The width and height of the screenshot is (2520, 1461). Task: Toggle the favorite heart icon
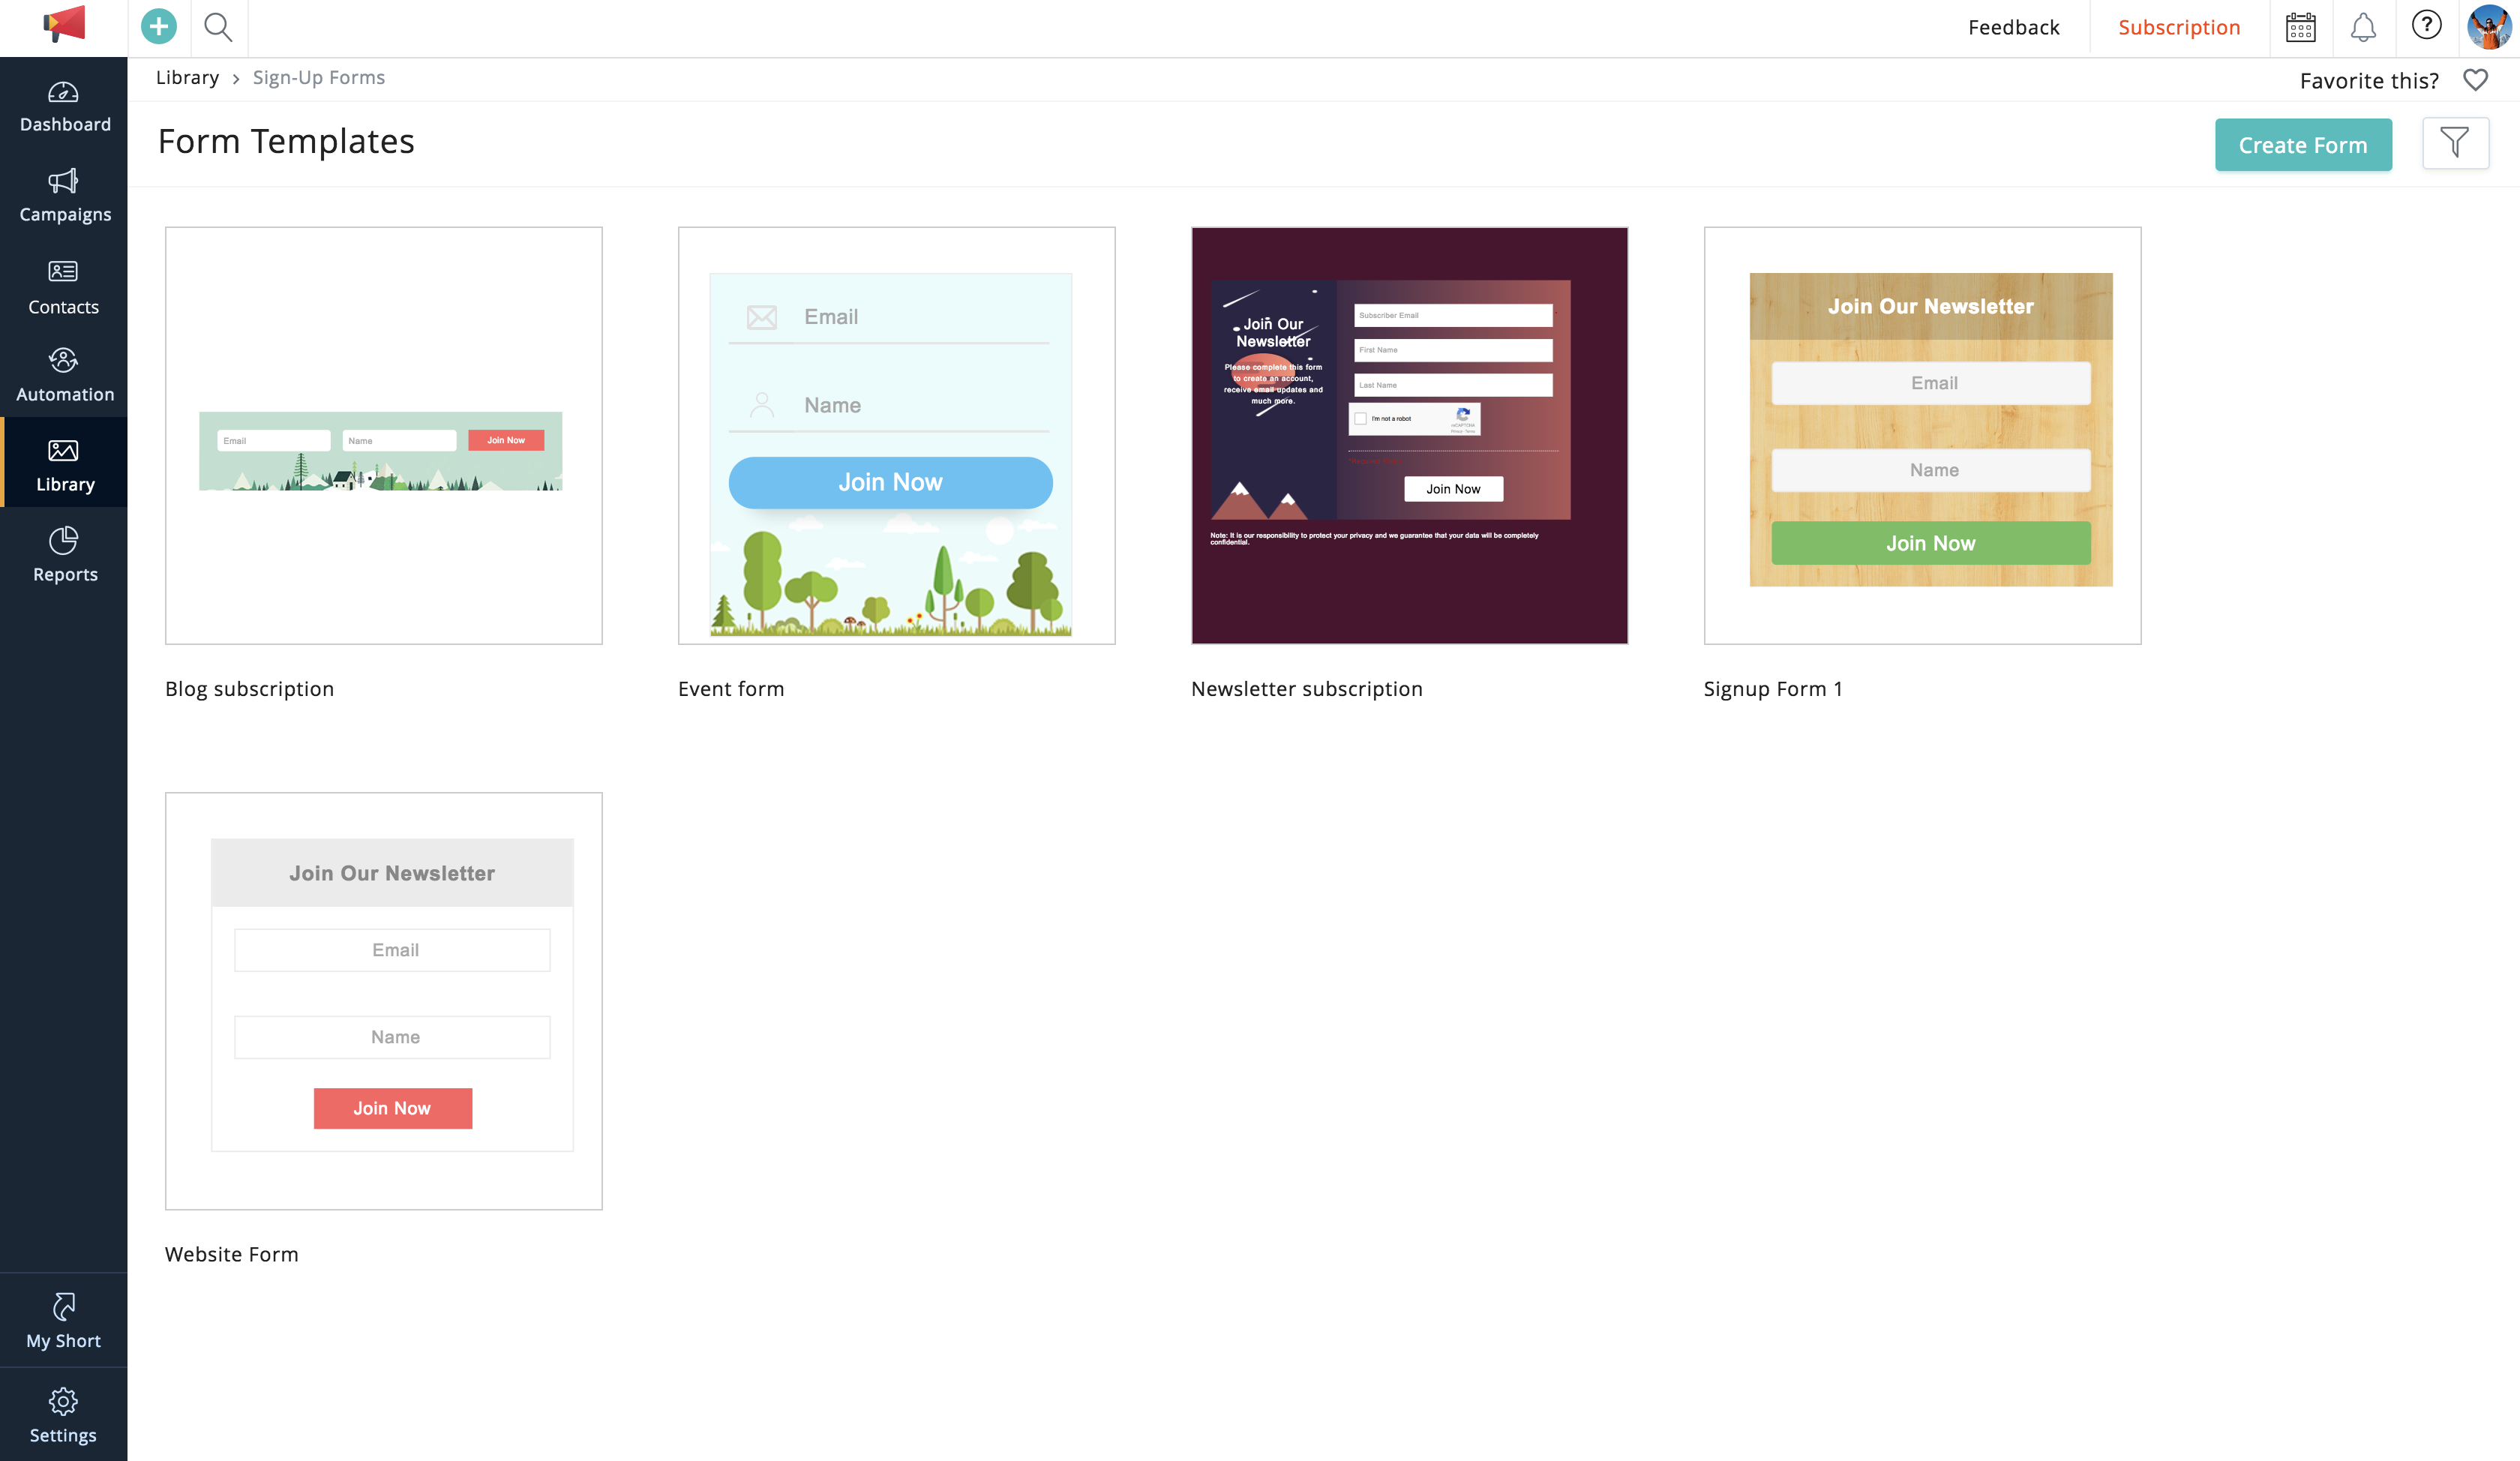pos(2475,80)
